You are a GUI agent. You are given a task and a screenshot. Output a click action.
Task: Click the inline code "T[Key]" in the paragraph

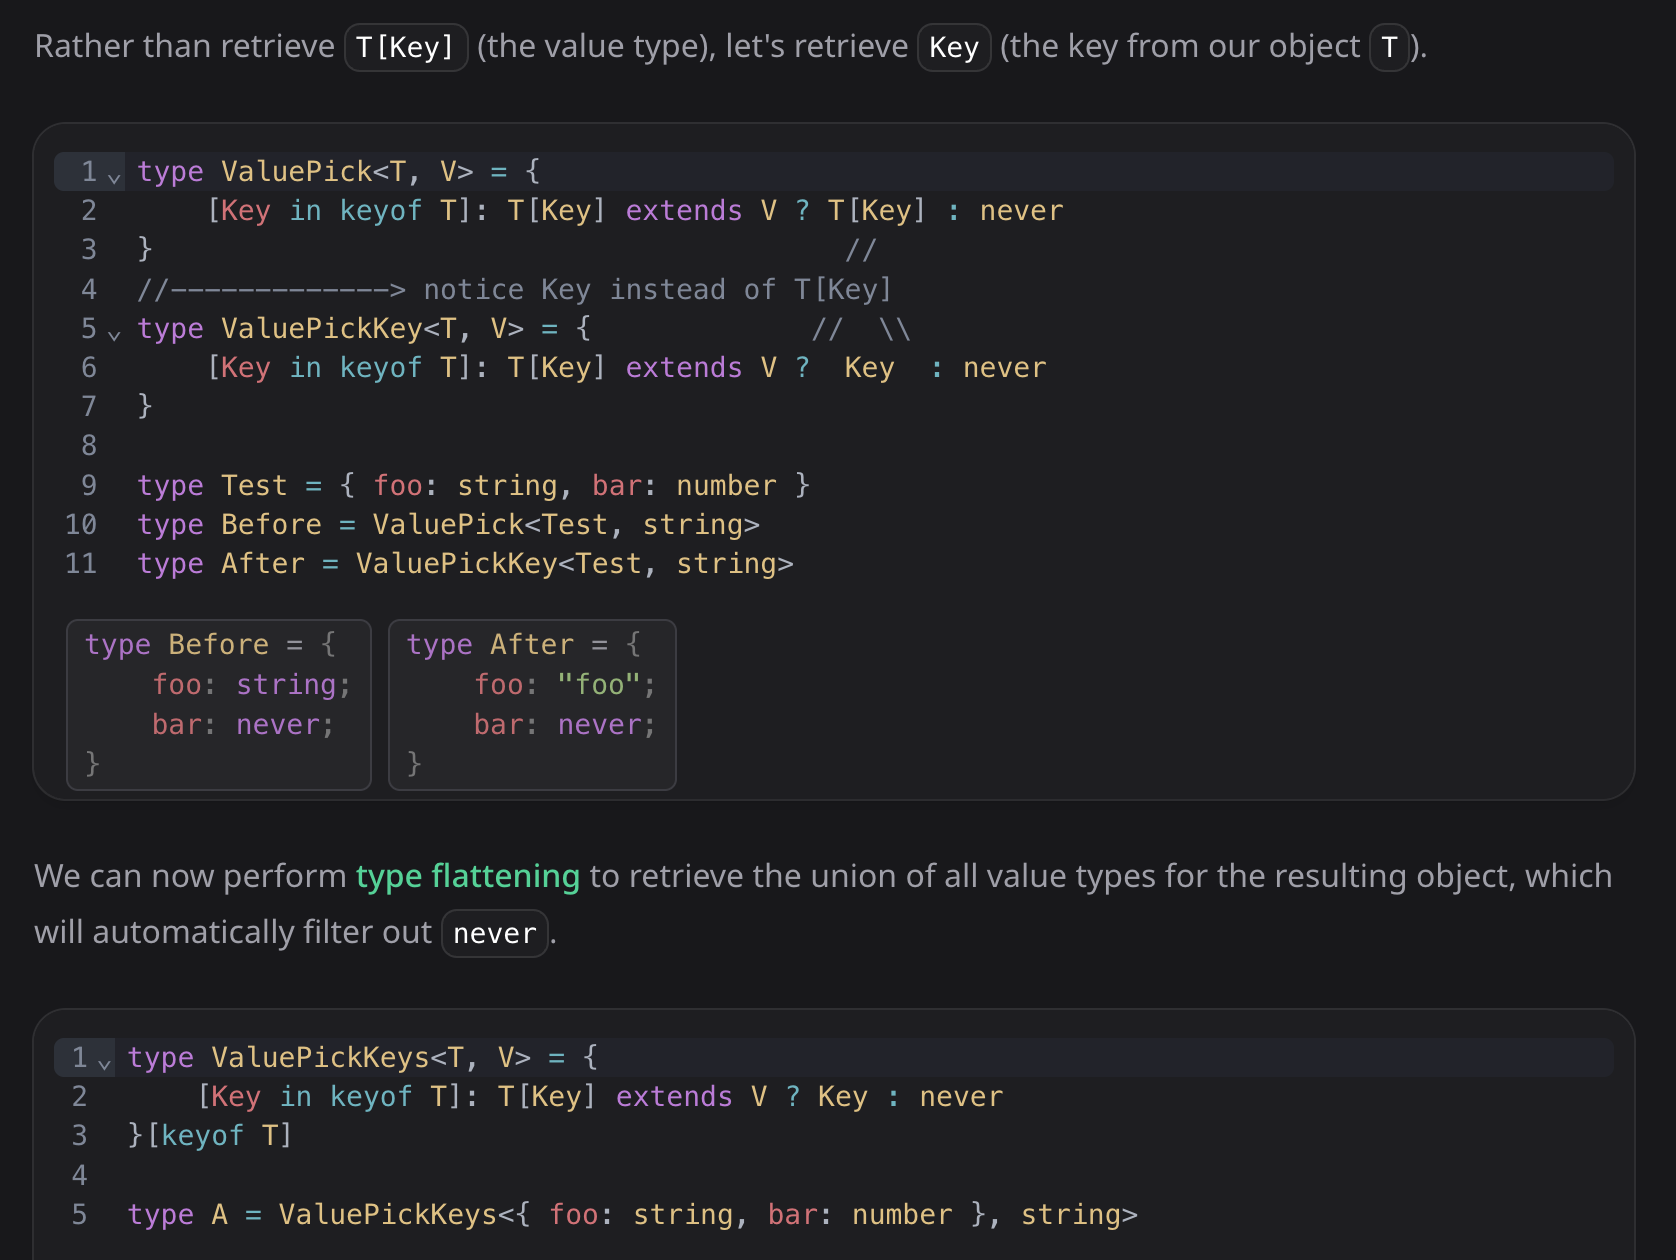(x=406, y=47)
